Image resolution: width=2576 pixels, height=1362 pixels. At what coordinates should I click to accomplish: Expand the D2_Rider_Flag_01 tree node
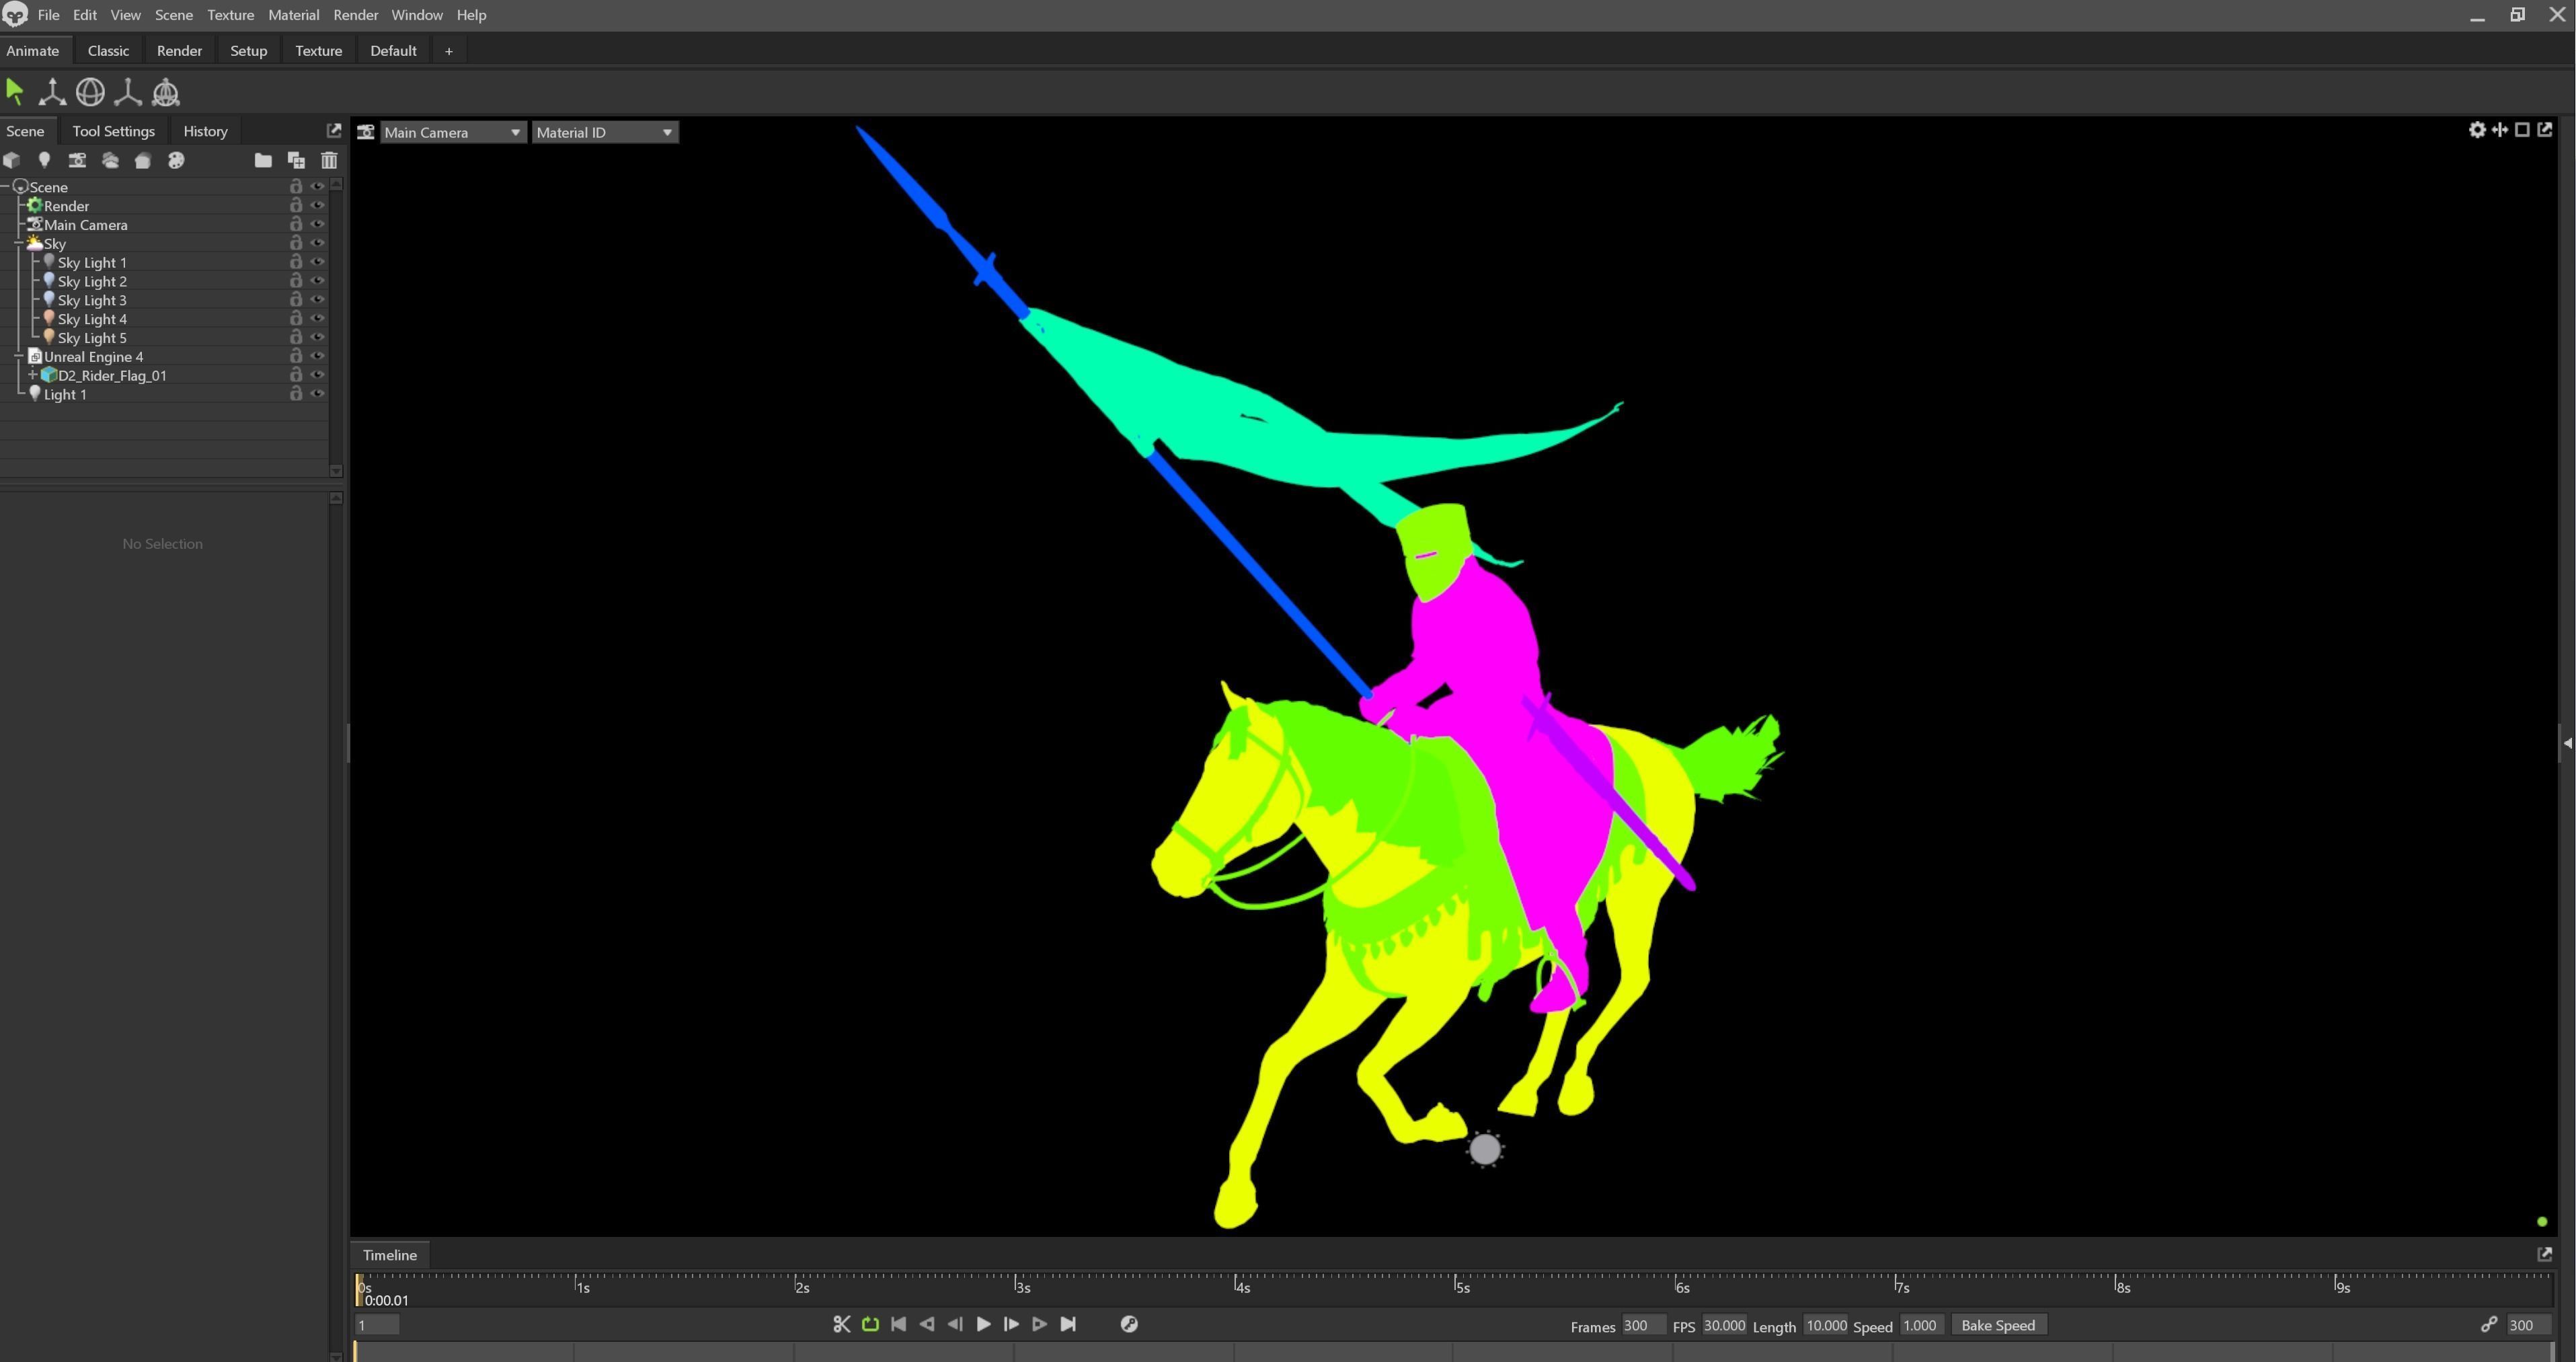click(x=32, y=375)
